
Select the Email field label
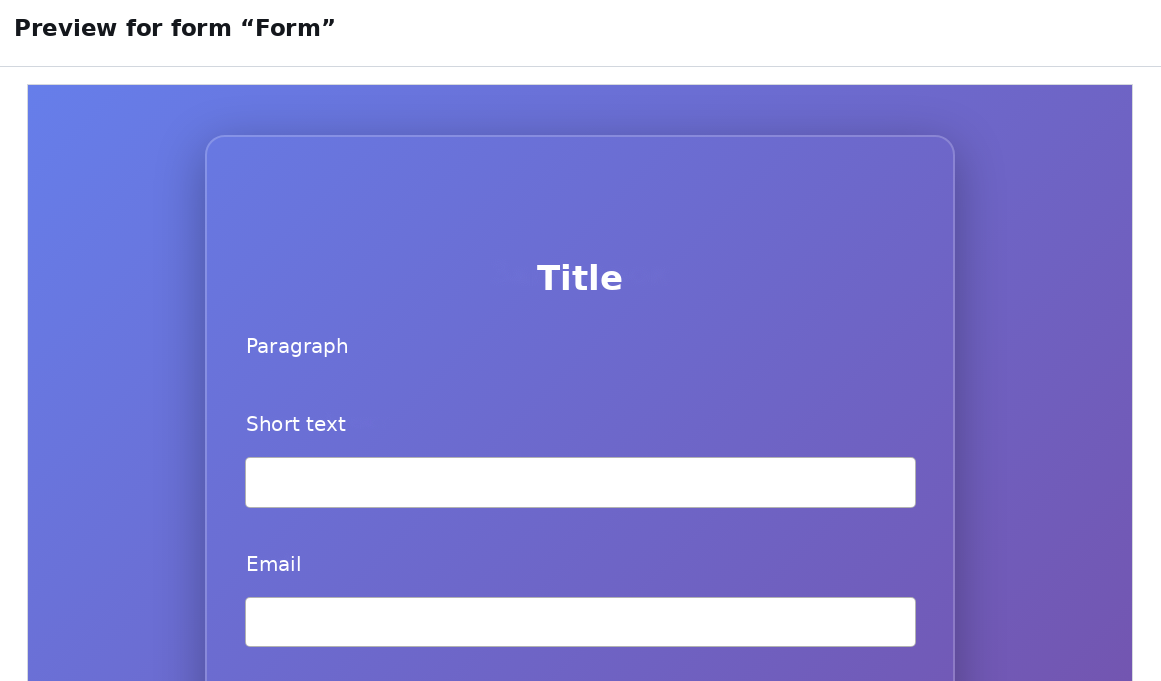point(273,564)
